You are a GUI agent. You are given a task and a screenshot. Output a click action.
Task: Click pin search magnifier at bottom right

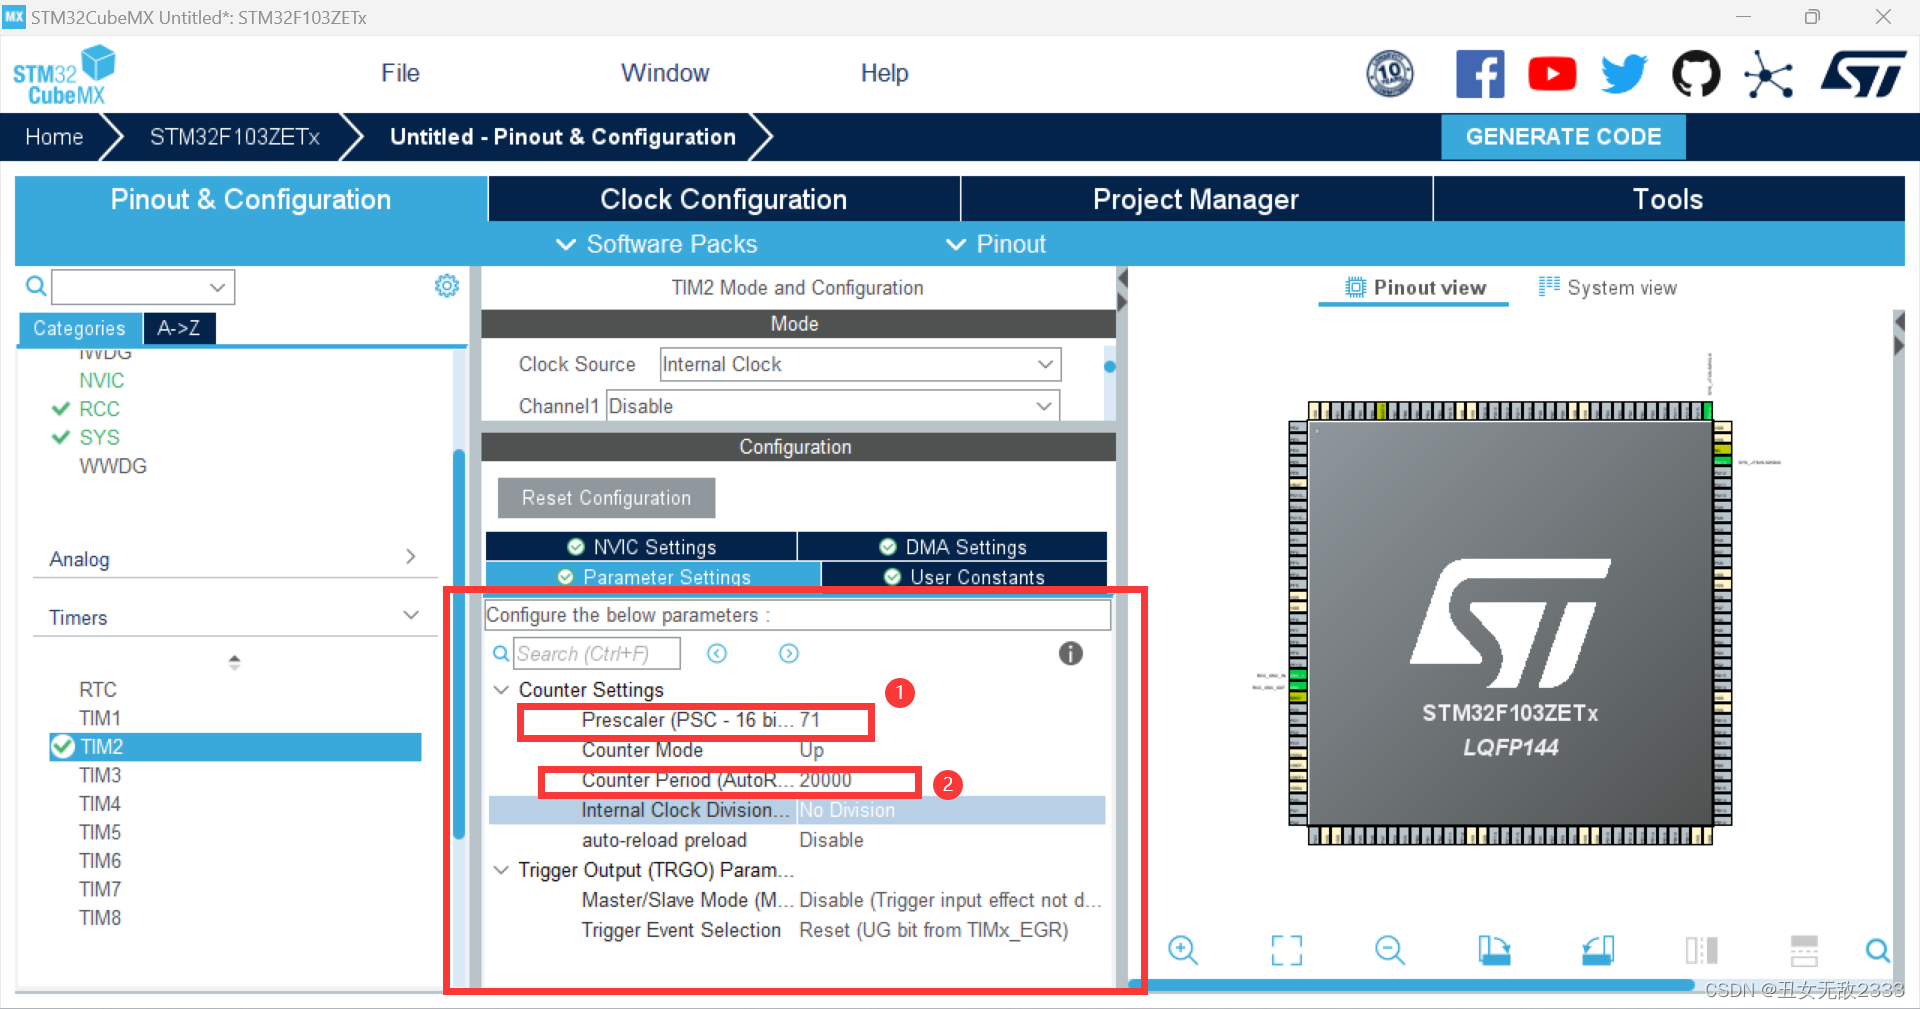click(x=1878, y=950)
